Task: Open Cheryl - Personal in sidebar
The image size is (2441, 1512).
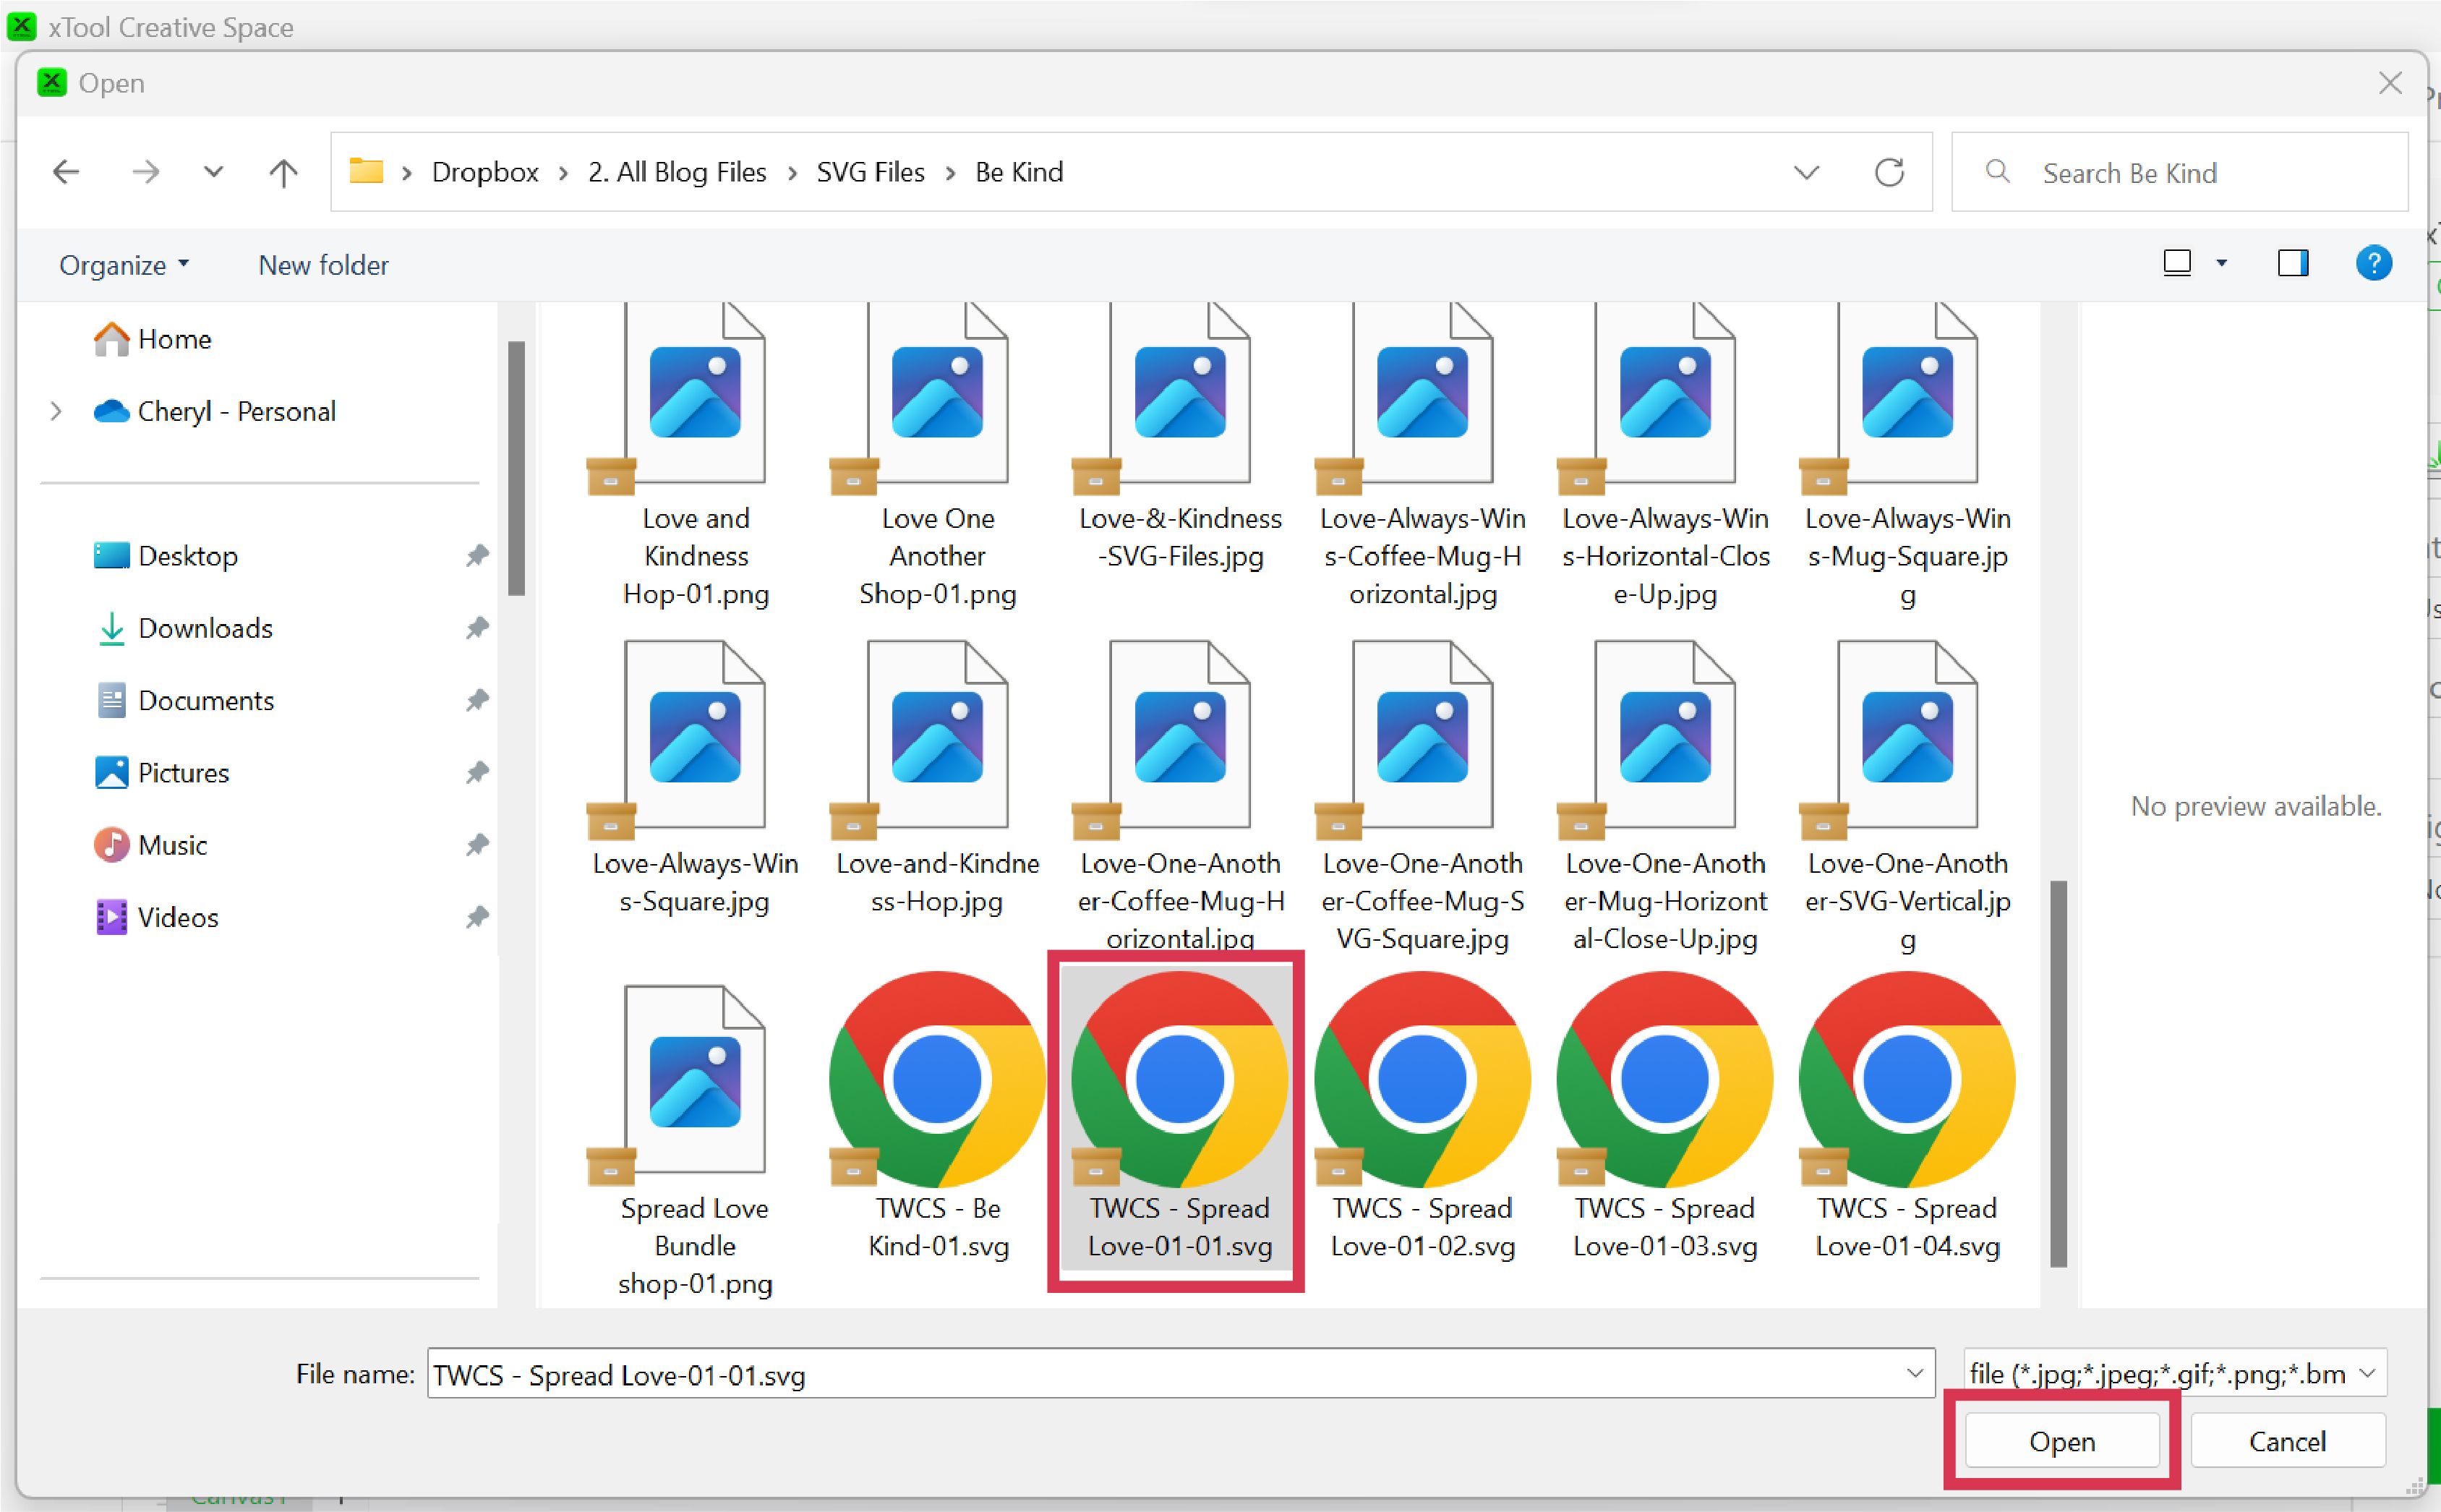Action: (214, 411)
